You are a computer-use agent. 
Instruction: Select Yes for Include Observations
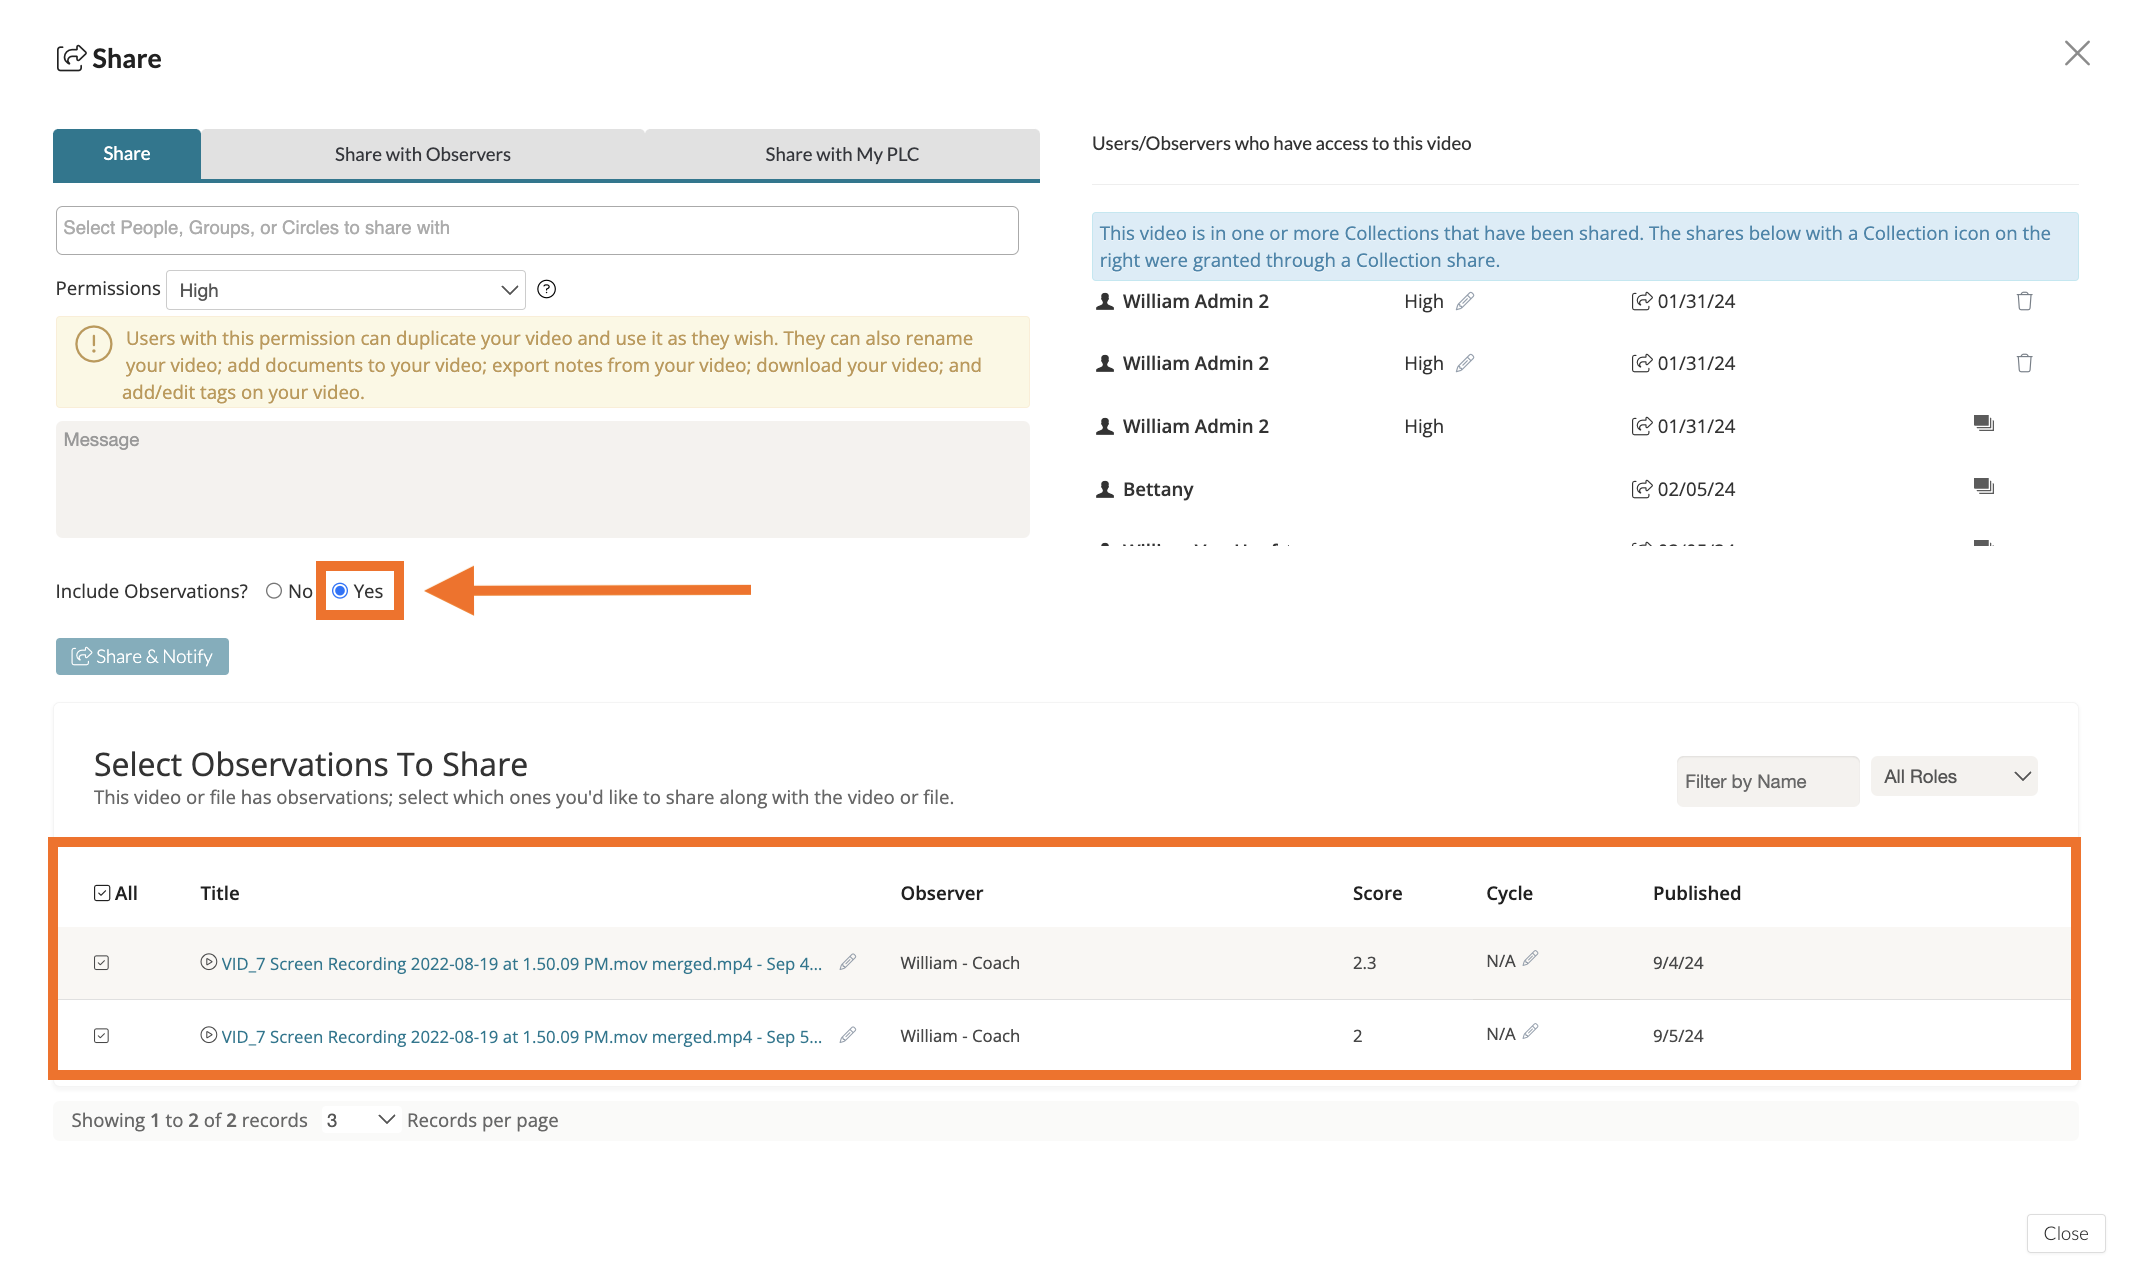(x=341, y=591)
